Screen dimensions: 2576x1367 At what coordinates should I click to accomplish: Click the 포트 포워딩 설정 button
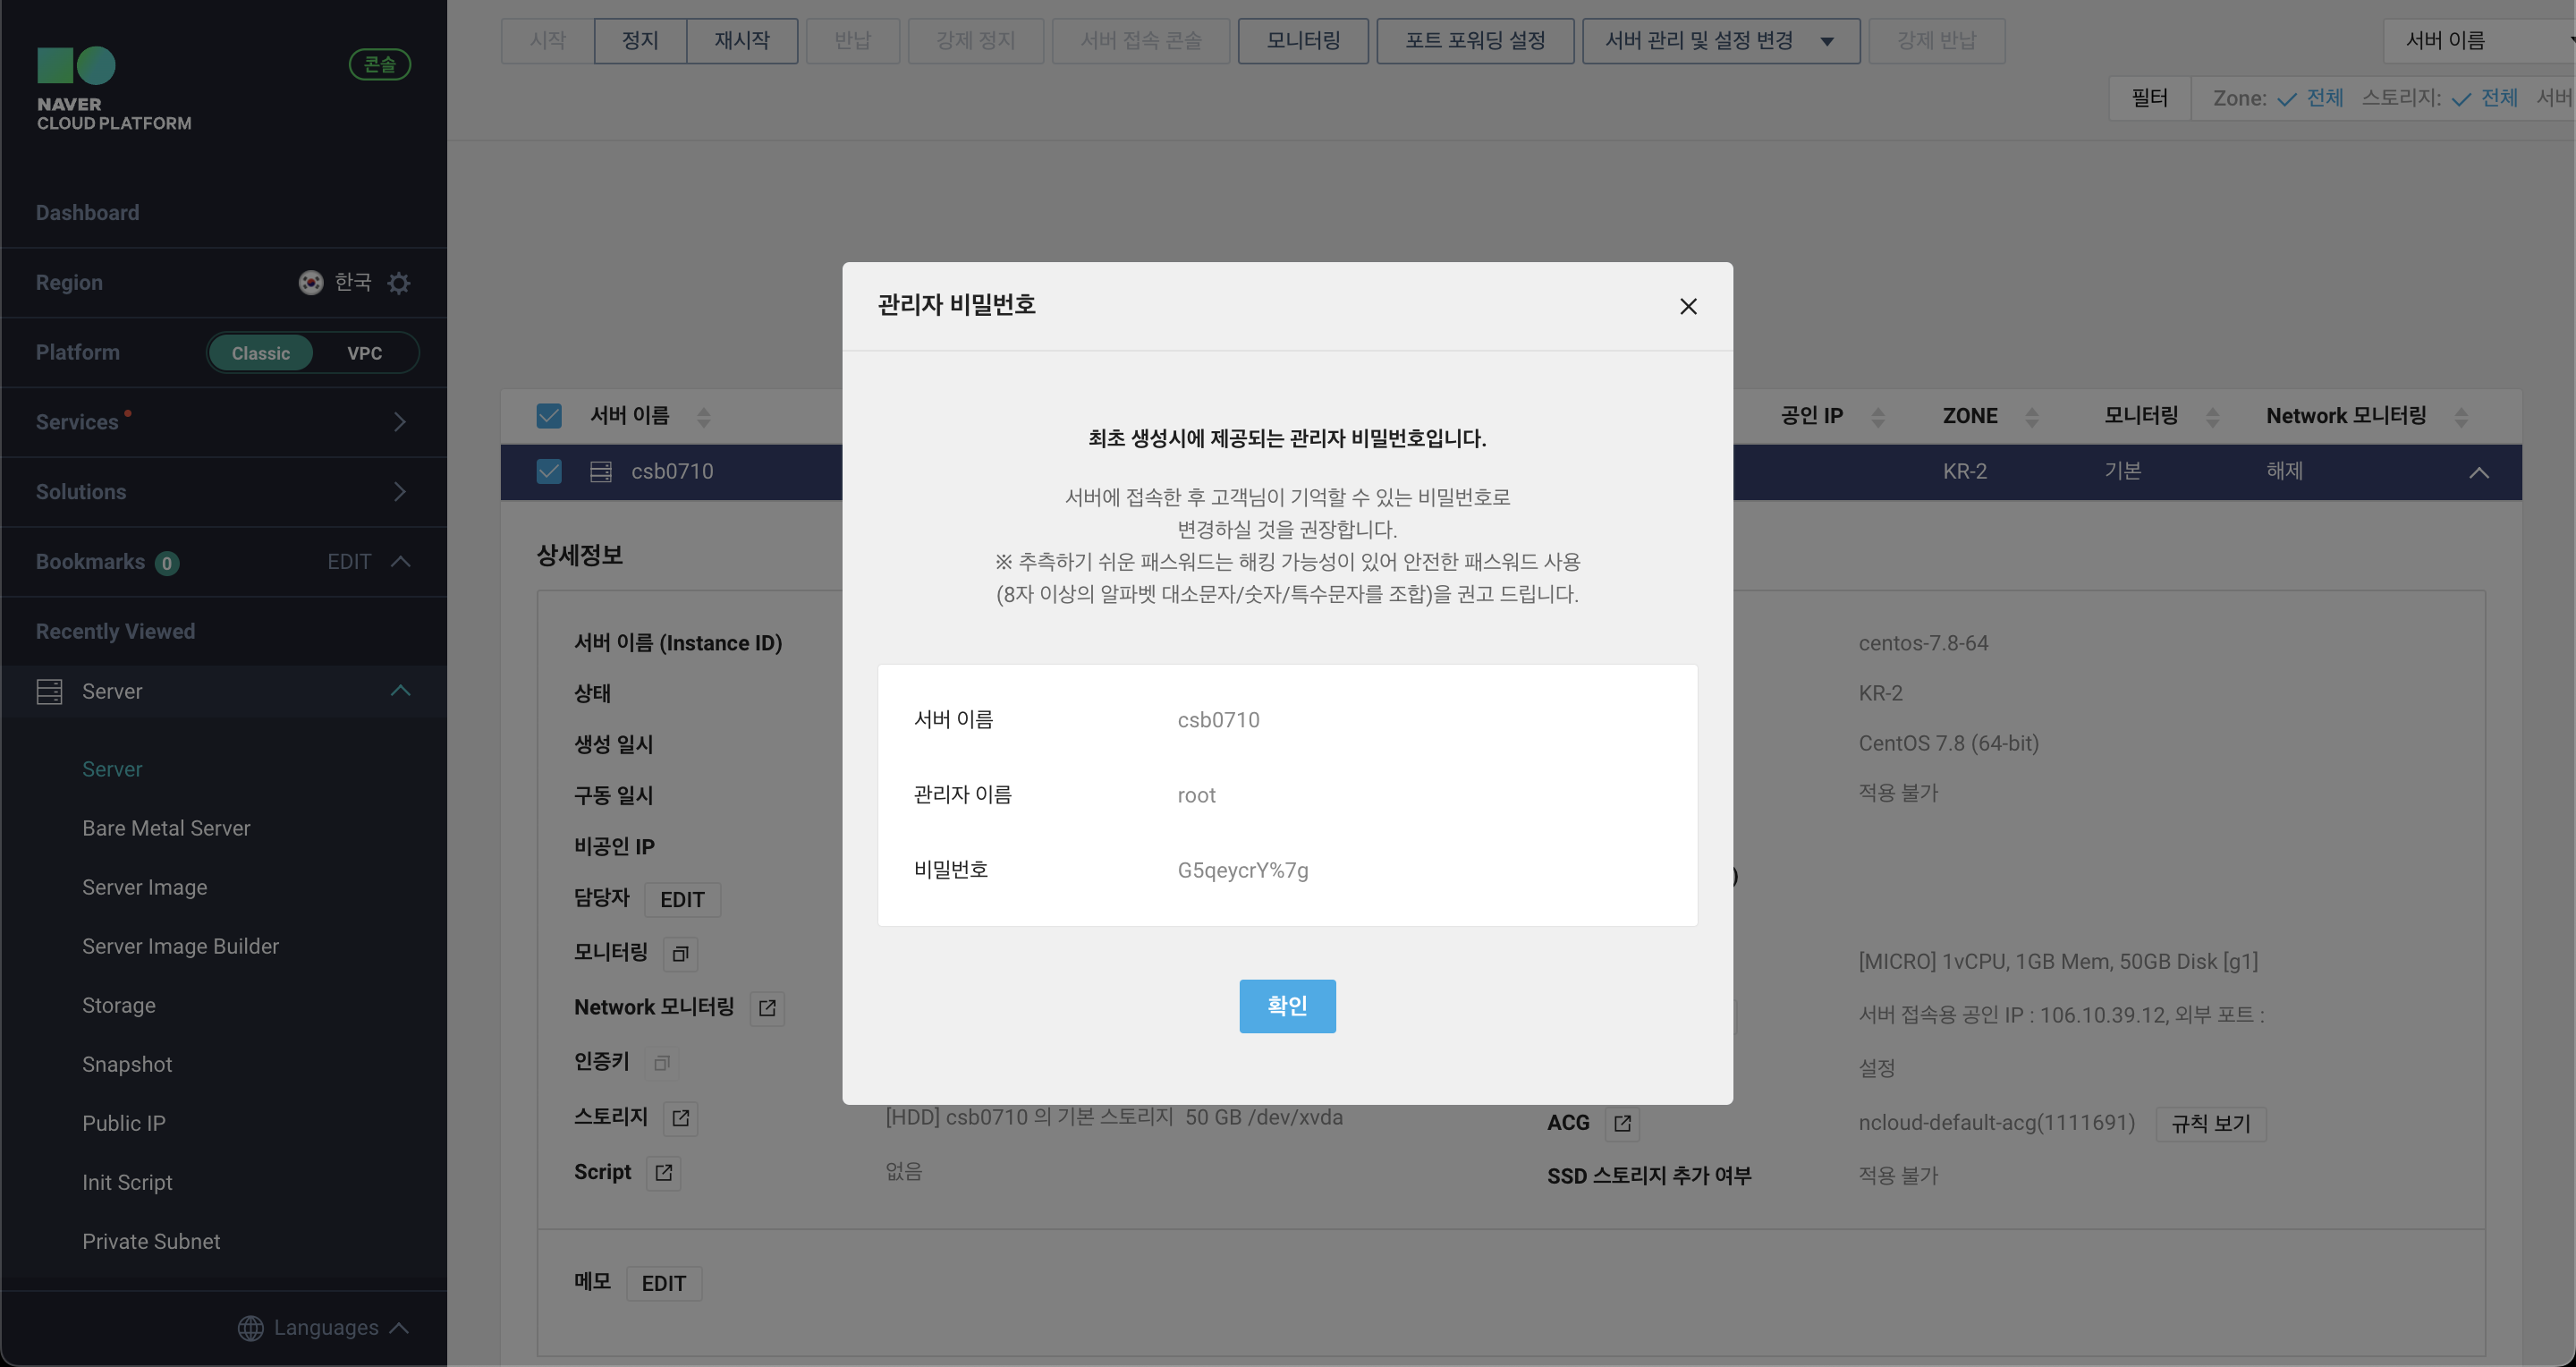point(1474,41)
